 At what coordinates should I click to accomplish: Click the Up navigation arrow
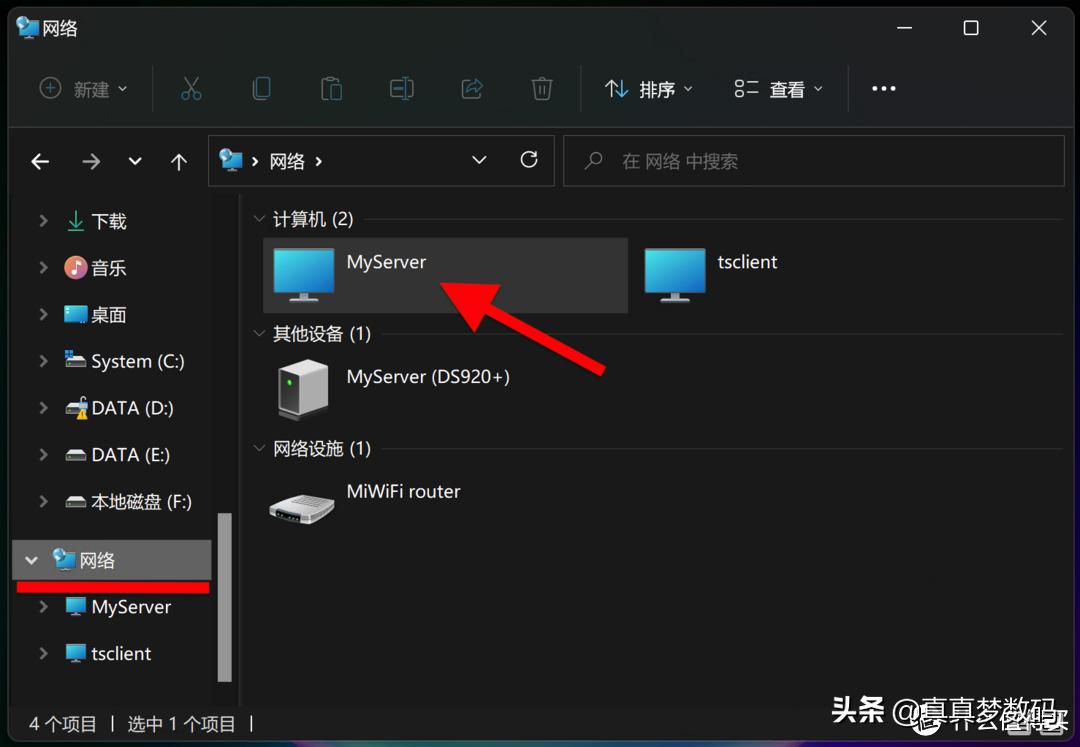[178, 160]
